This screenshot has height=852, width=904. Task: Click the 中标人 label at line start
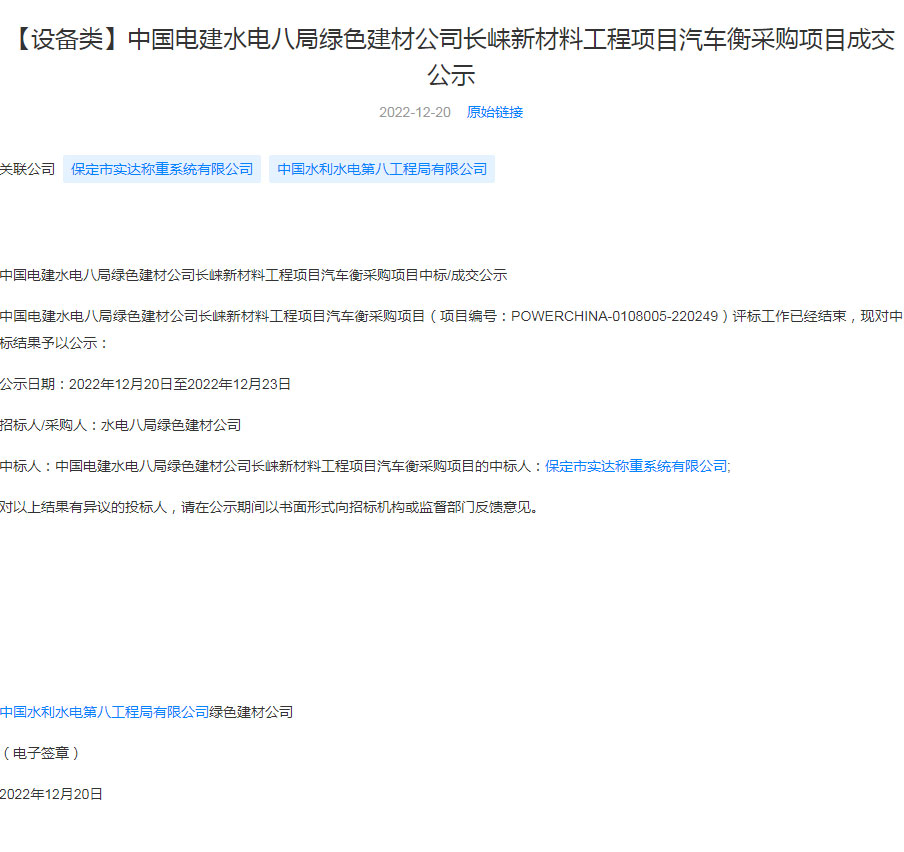pos(22,466)
